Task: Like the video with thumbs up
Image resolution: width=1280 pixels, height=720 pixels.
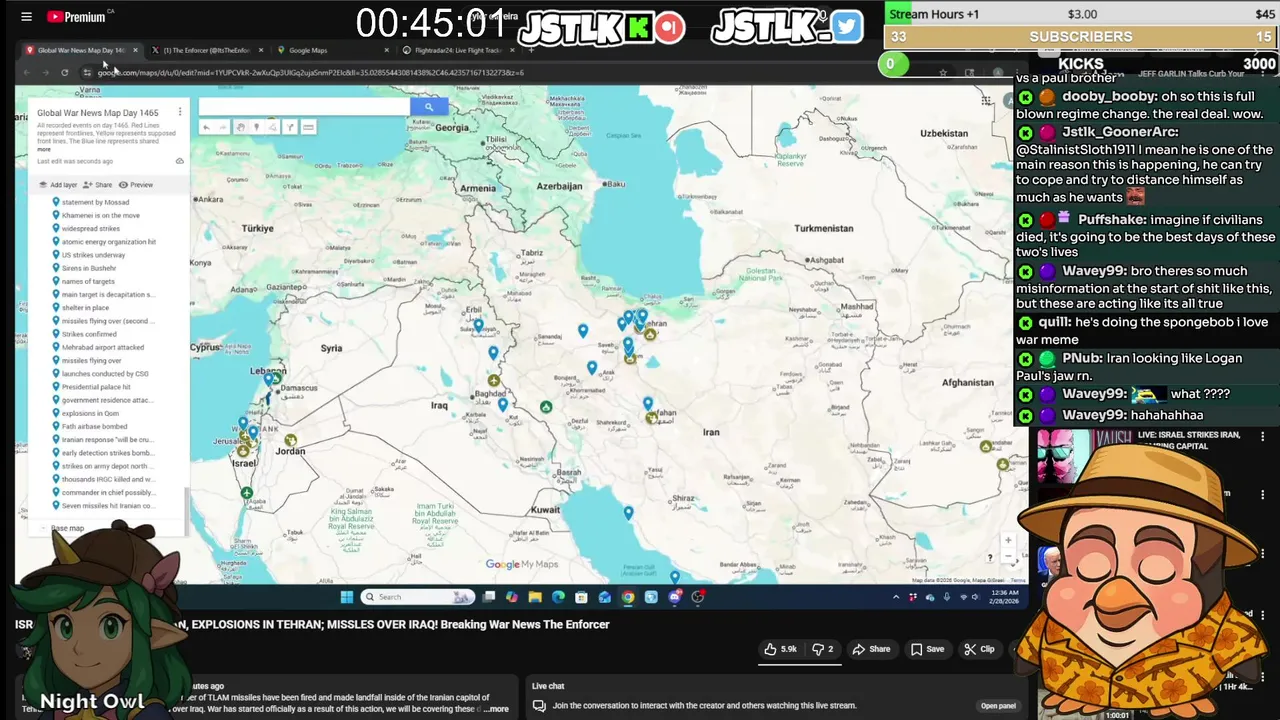Action: (x=780, y=649)
